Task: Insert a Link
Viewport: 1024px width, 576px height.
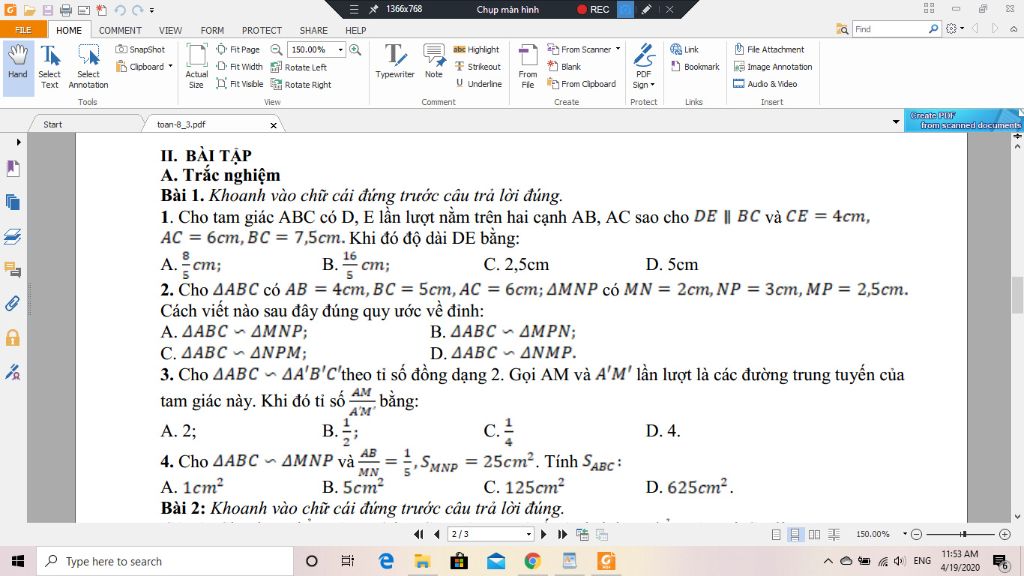Action: (x=684, y=50)
